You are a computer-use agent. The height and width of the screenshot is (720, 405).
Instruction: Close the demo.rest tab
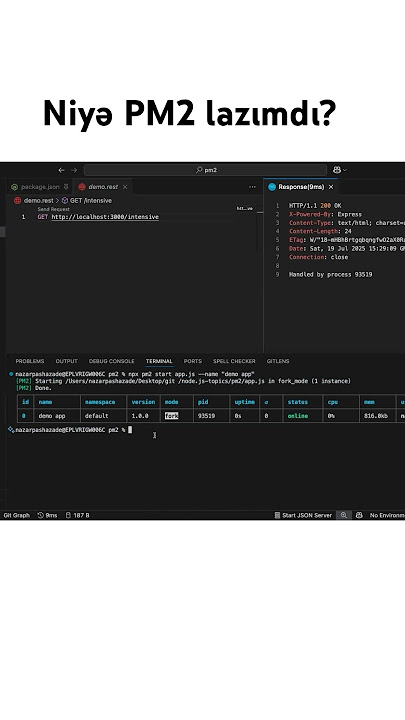click(125, 187)
